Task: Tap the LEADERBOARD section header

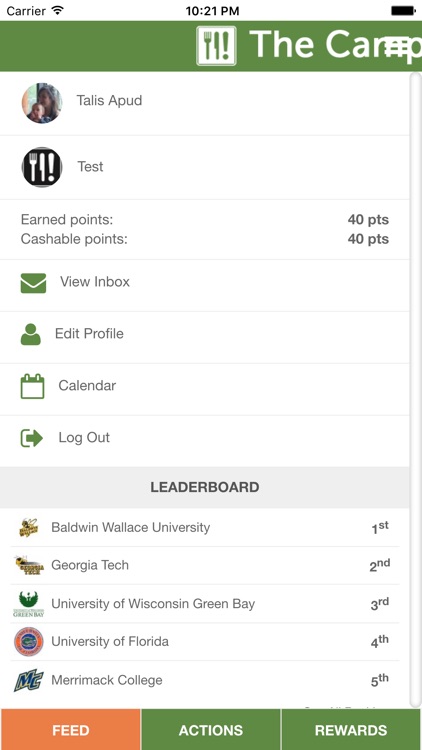Action: click(x=205, y=487)
